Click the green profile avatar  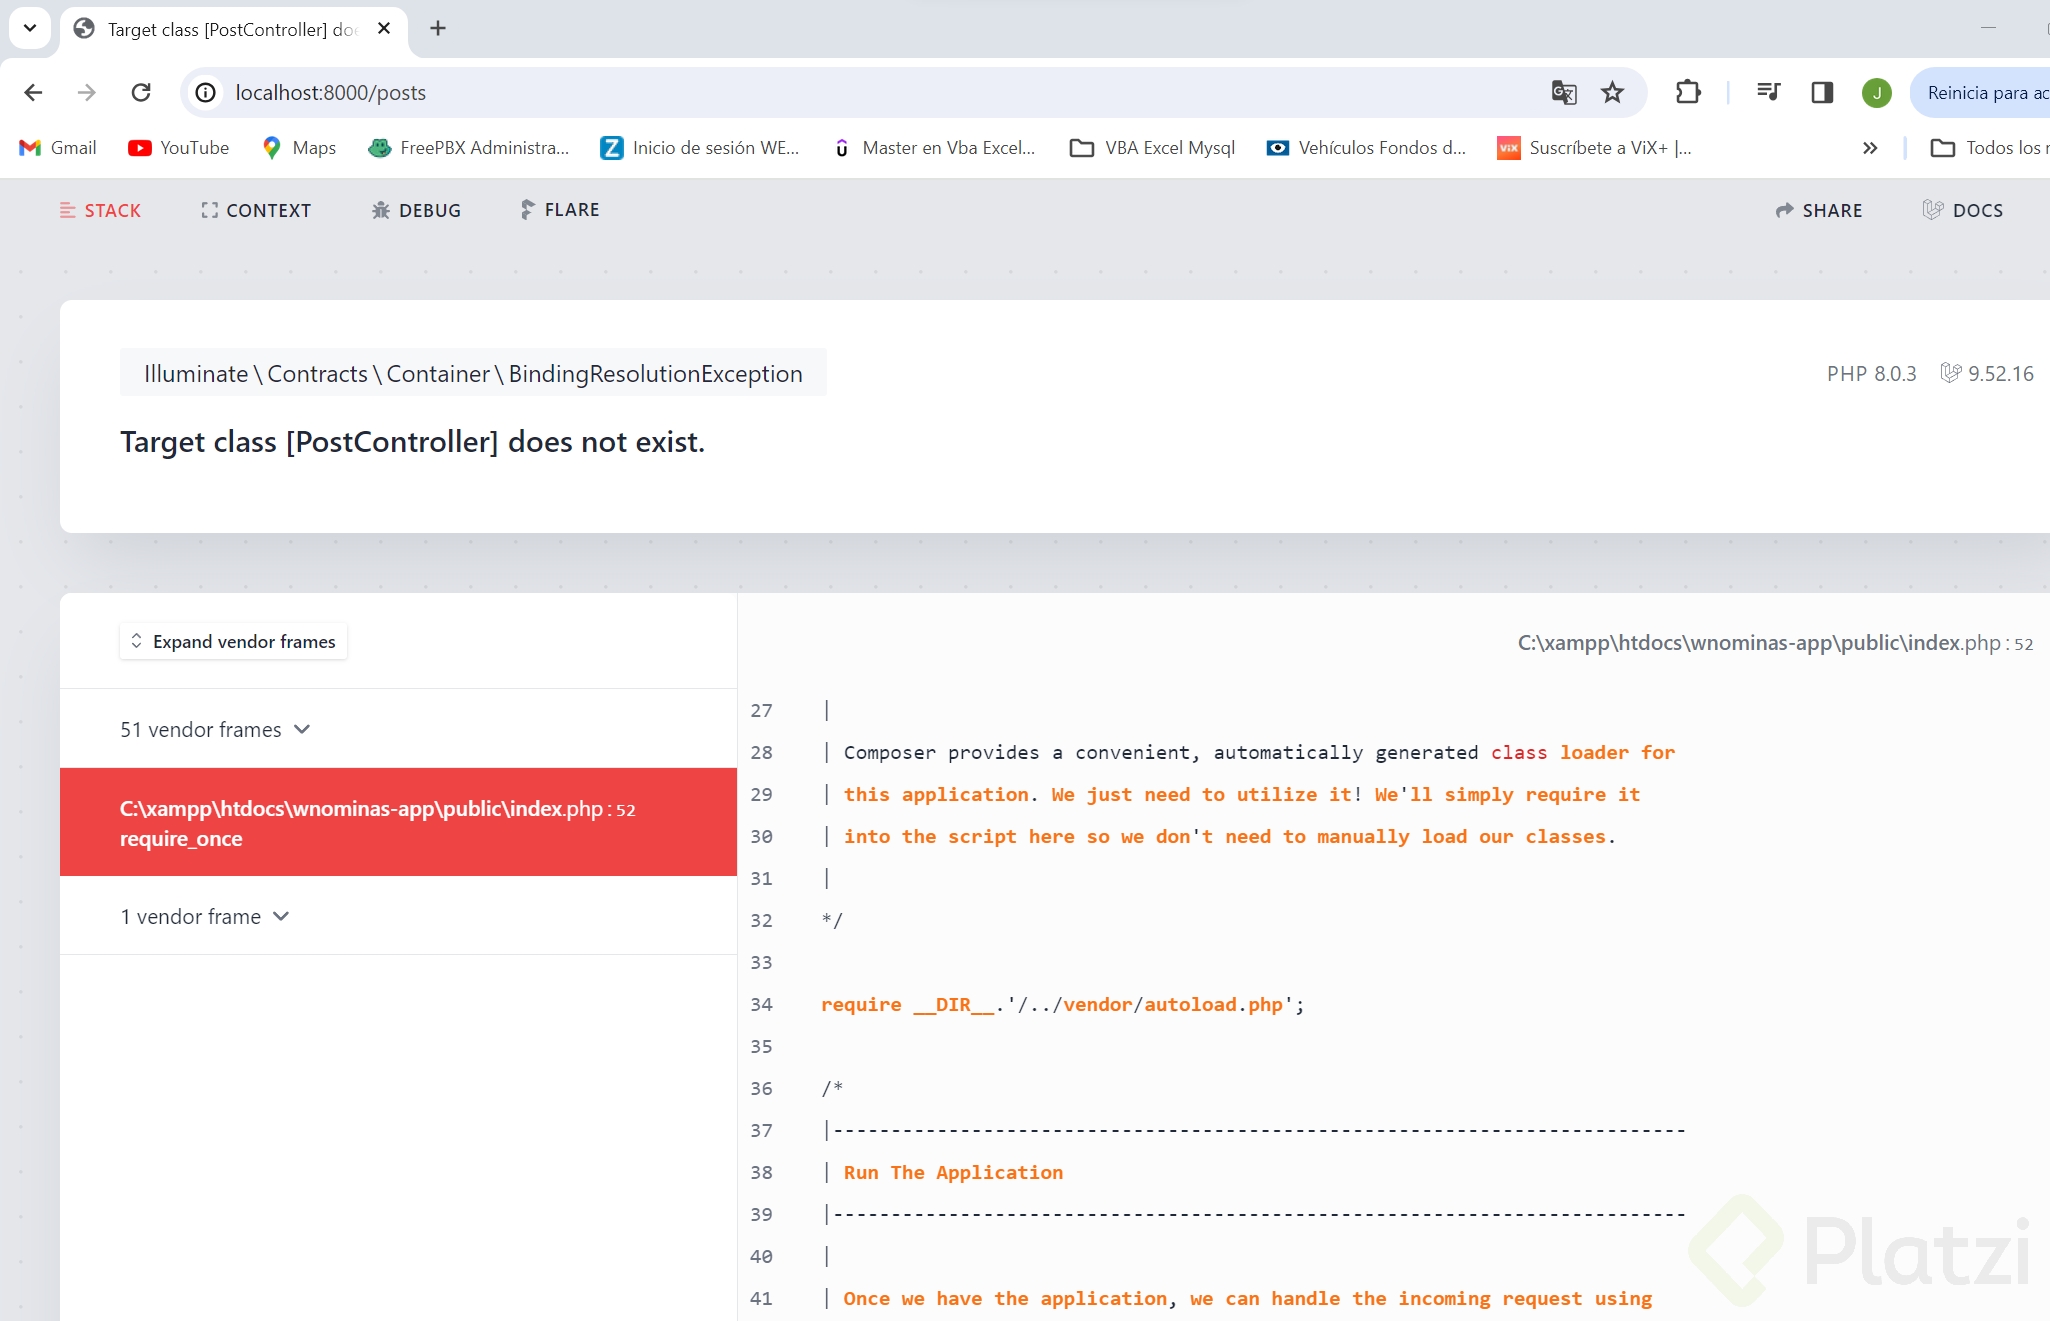[1876, 93]
